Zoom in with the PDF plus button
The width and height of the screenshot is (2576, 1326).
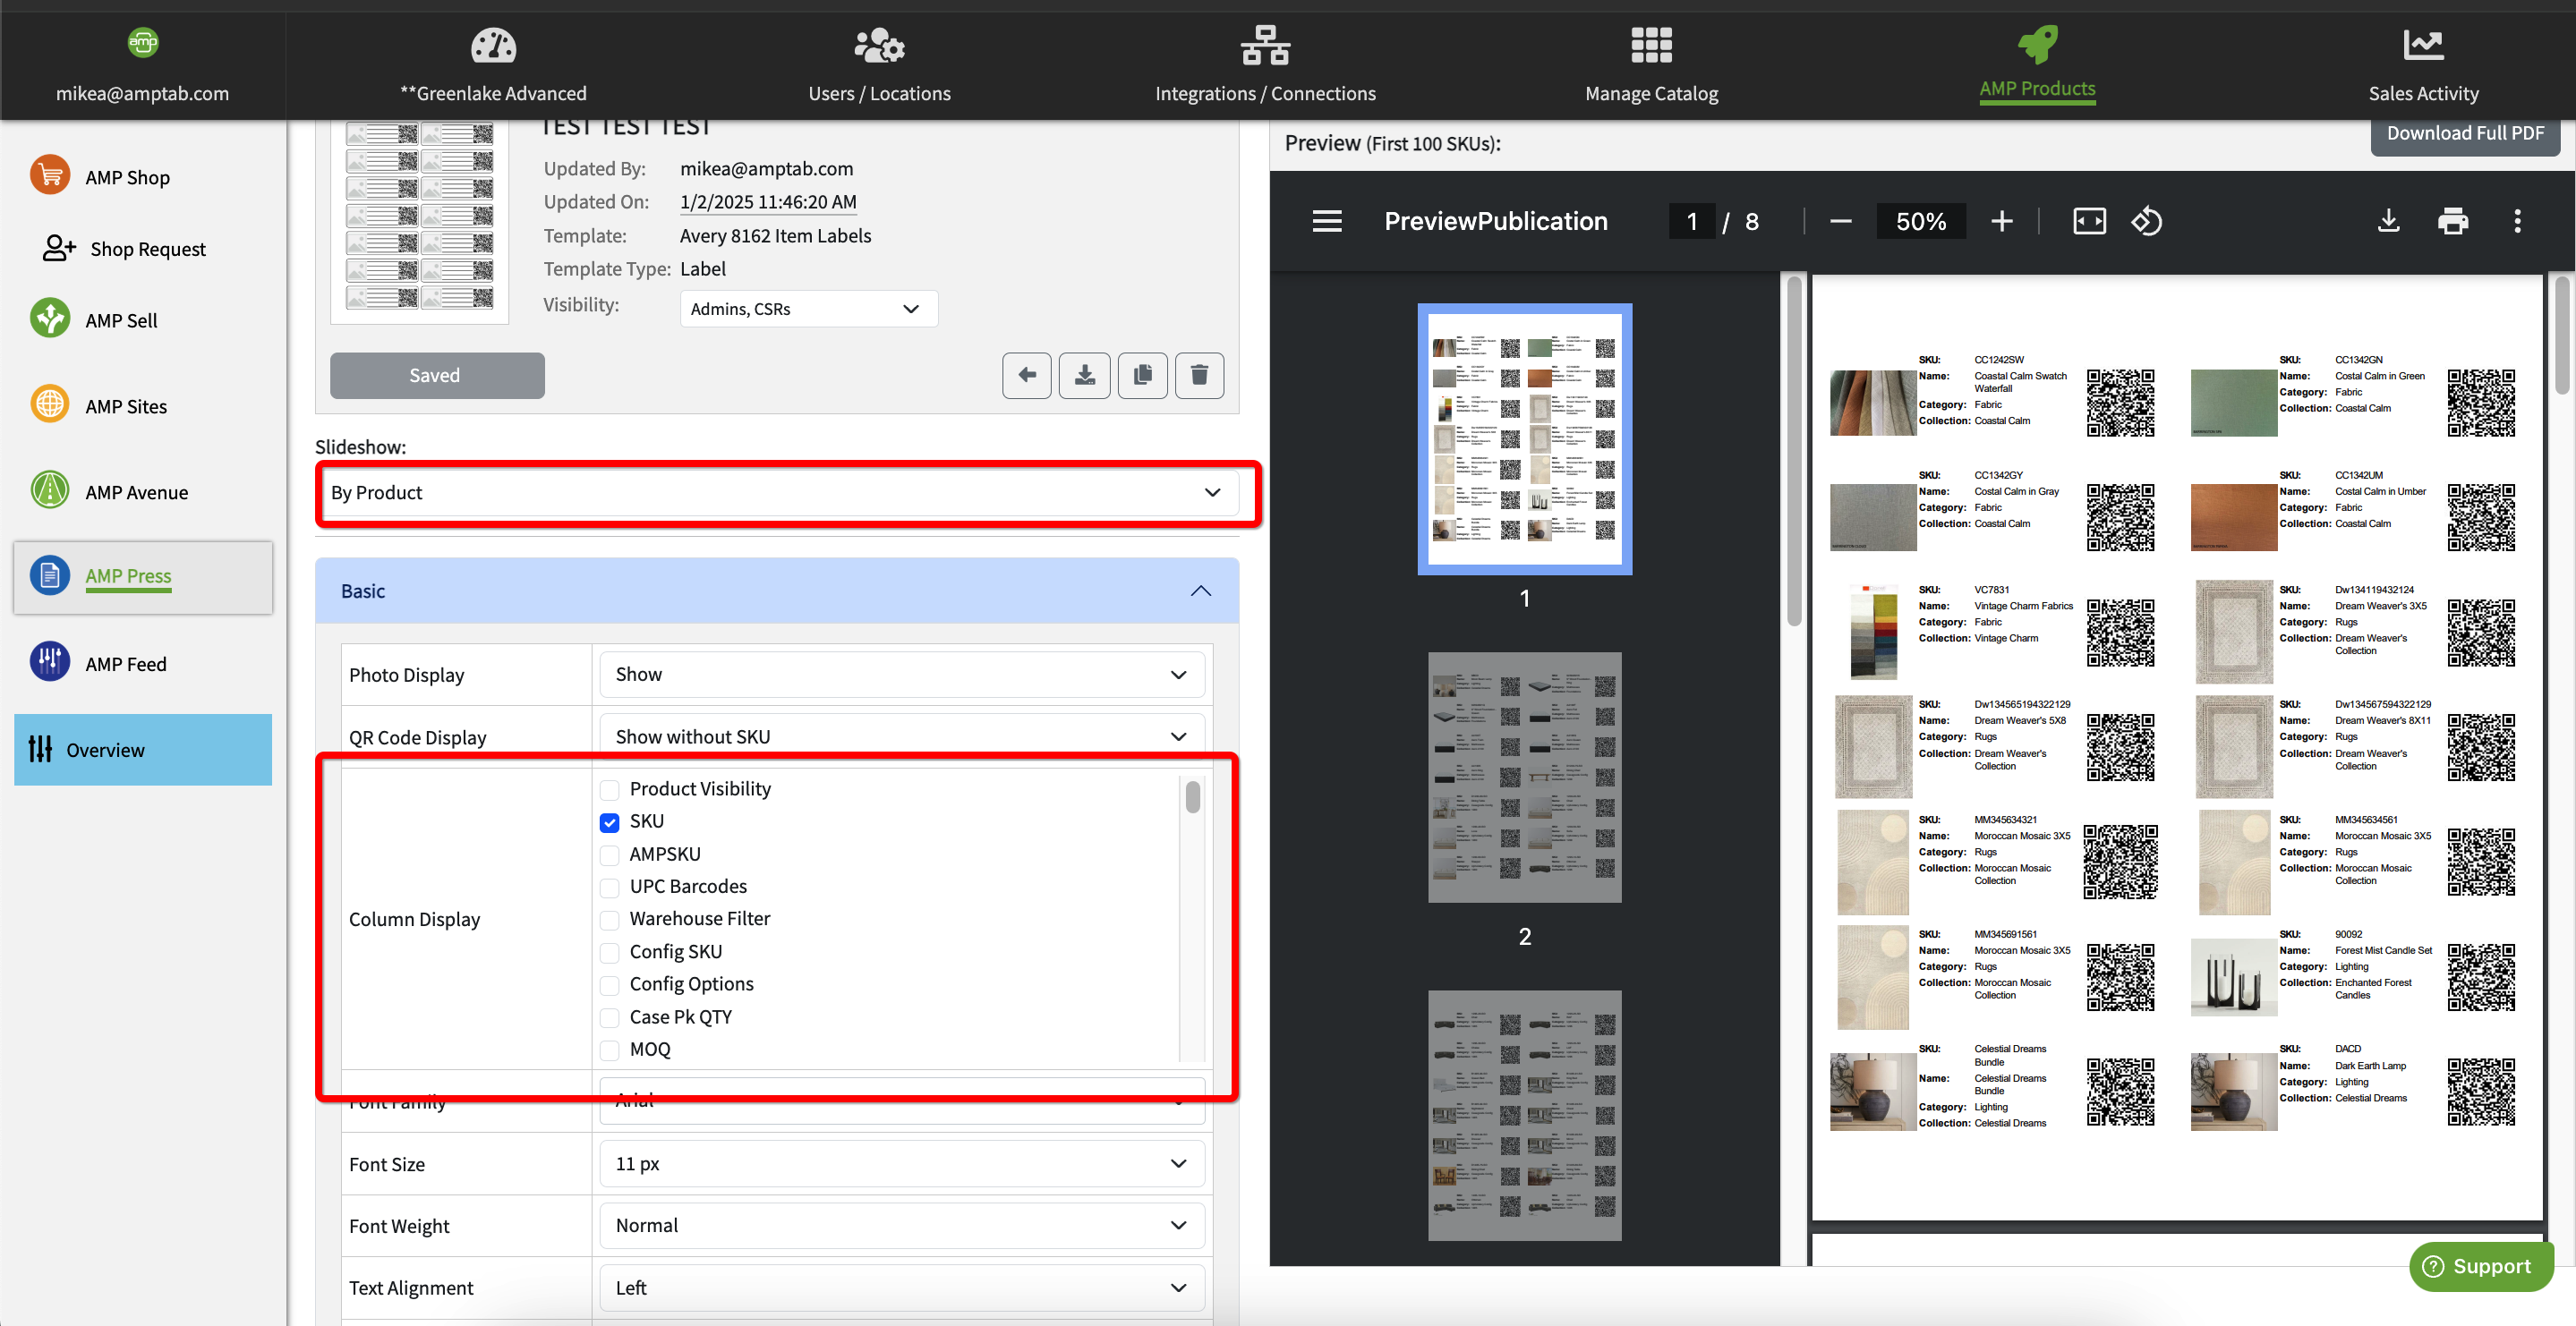tap(2001, 221)
